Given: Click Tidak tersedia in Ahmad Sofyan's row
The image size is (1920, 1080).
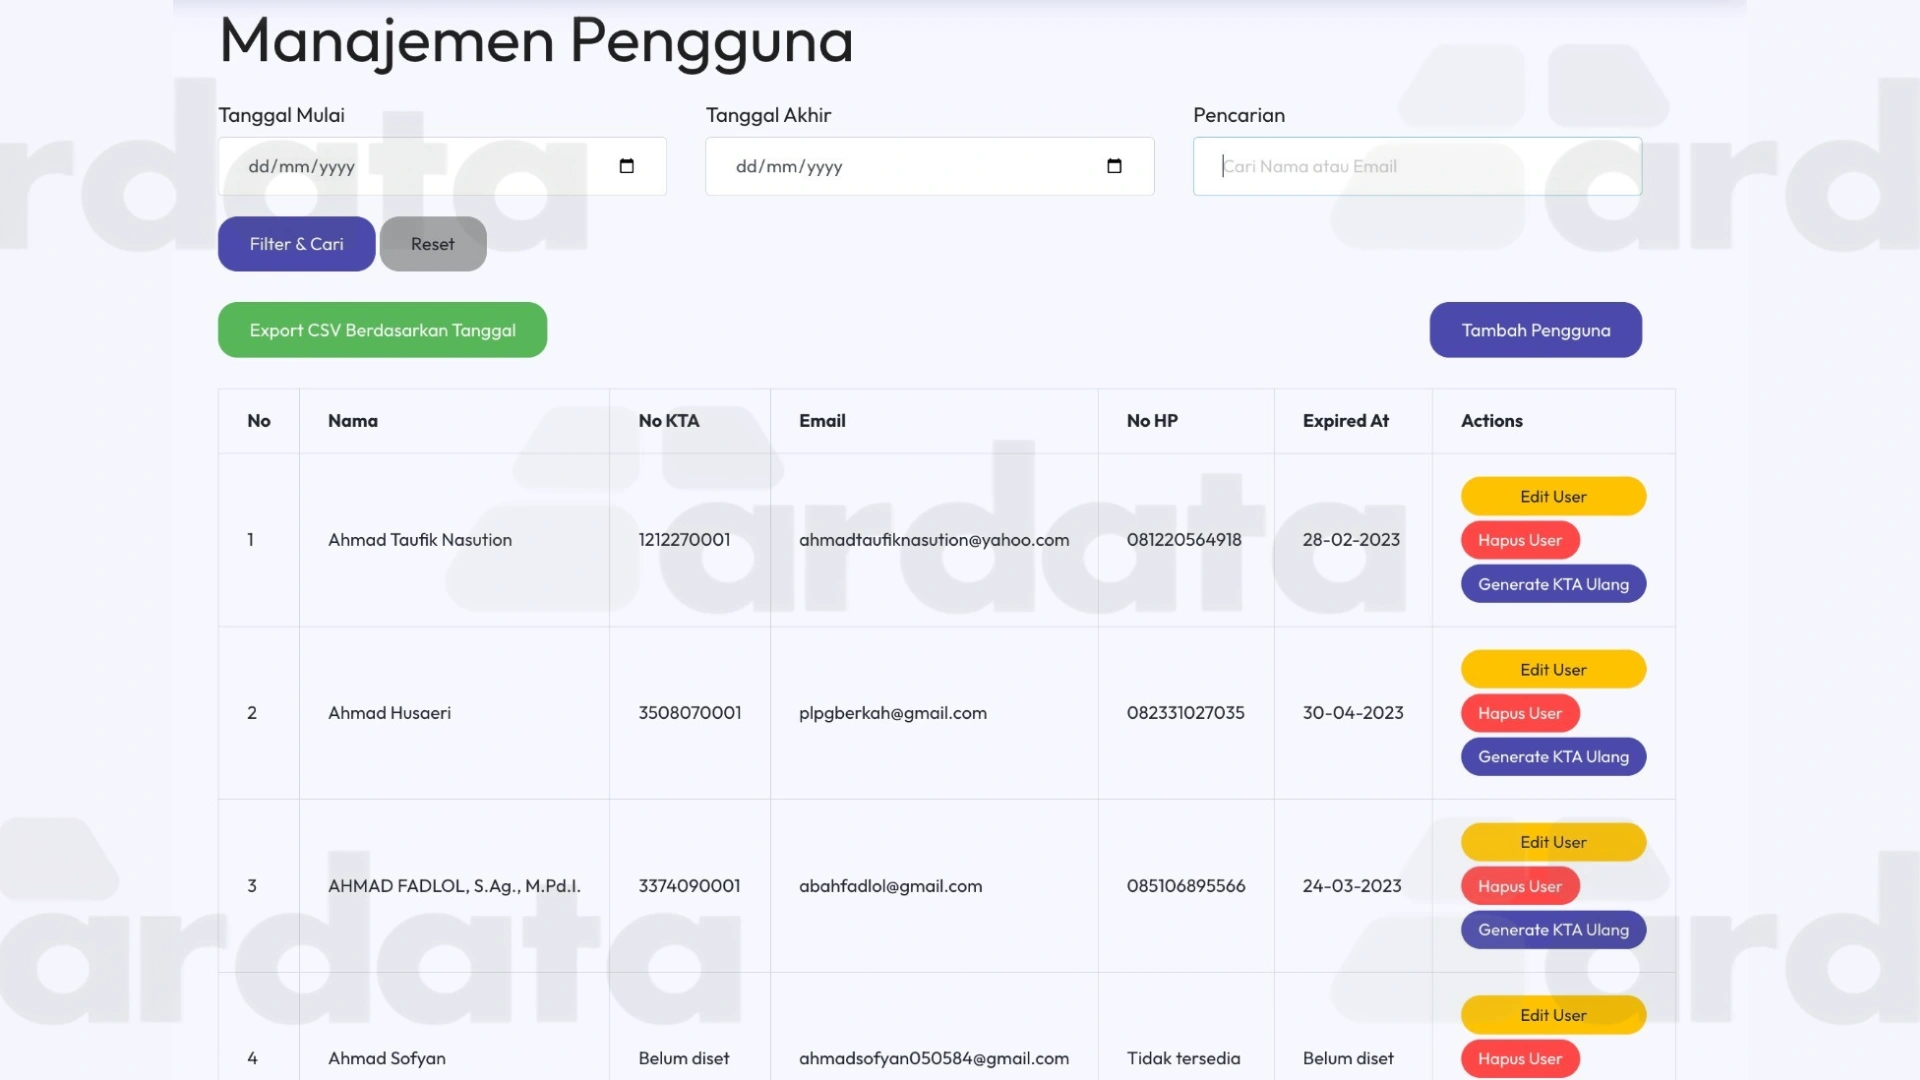Looking at the screenshot, I should coord(1184,1058).
